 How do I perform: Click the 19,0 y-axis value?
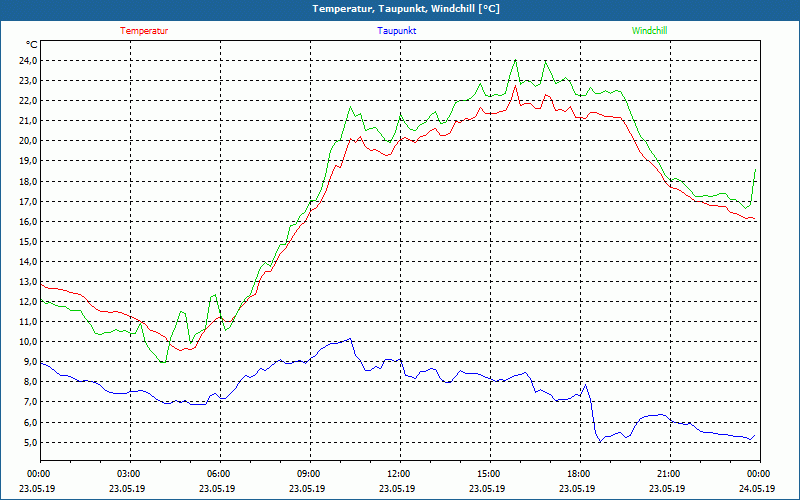pyautogui.click(x=28, y=161)
